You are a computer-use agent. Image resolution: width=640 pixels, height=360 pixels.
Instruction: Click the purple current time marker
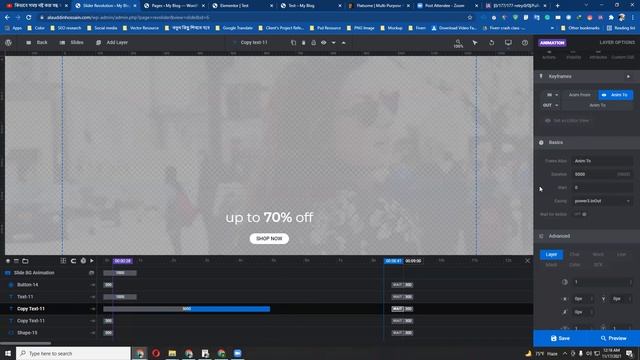(x=122, y=261)
